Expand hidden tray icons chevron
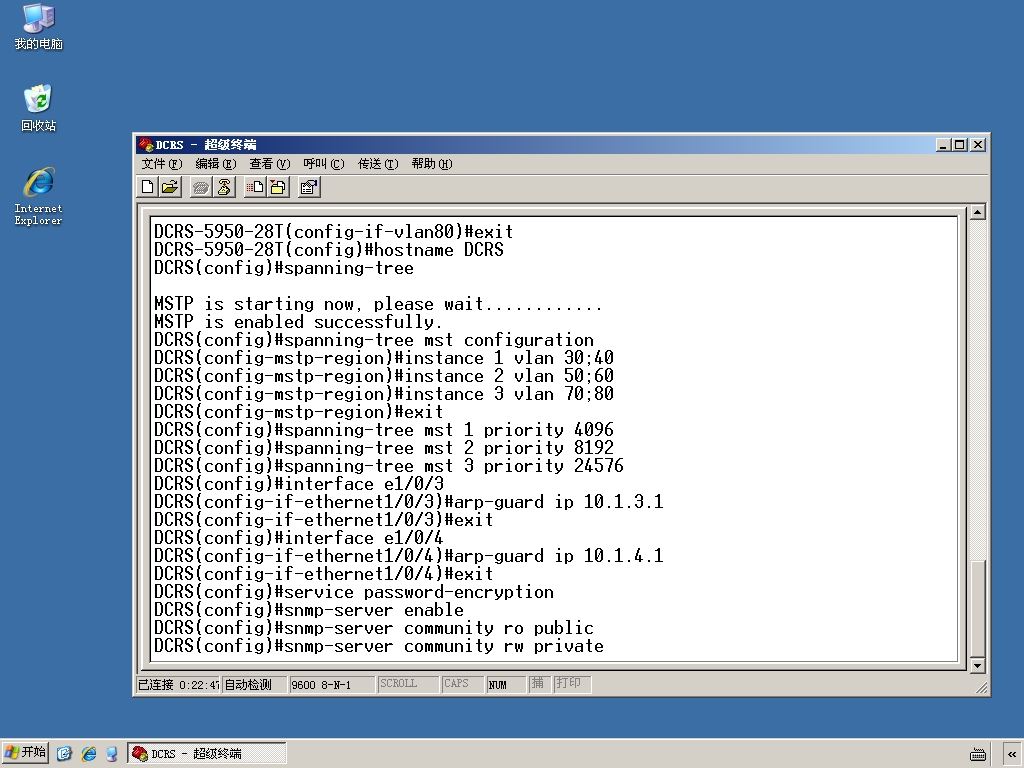This screenshot has width=1024, height=768. tap(1012, 754)
